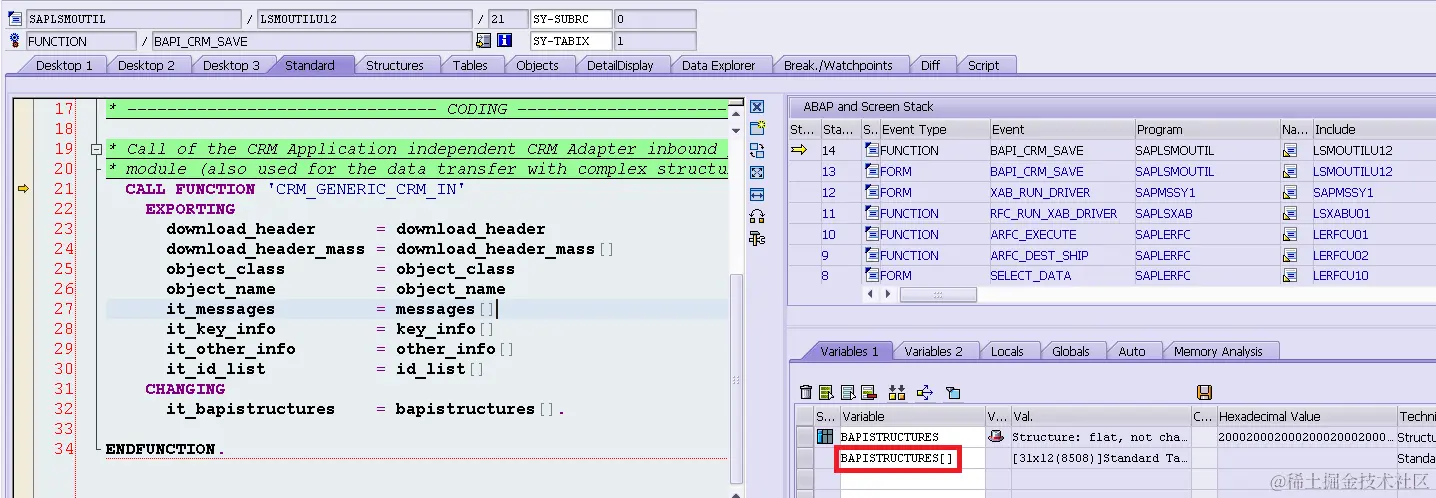Image resolution: width=1436 pixels, height=498 pixels.
Task: Click the New Tool icon in the vertical toolbar
Action: coord(757,129)
